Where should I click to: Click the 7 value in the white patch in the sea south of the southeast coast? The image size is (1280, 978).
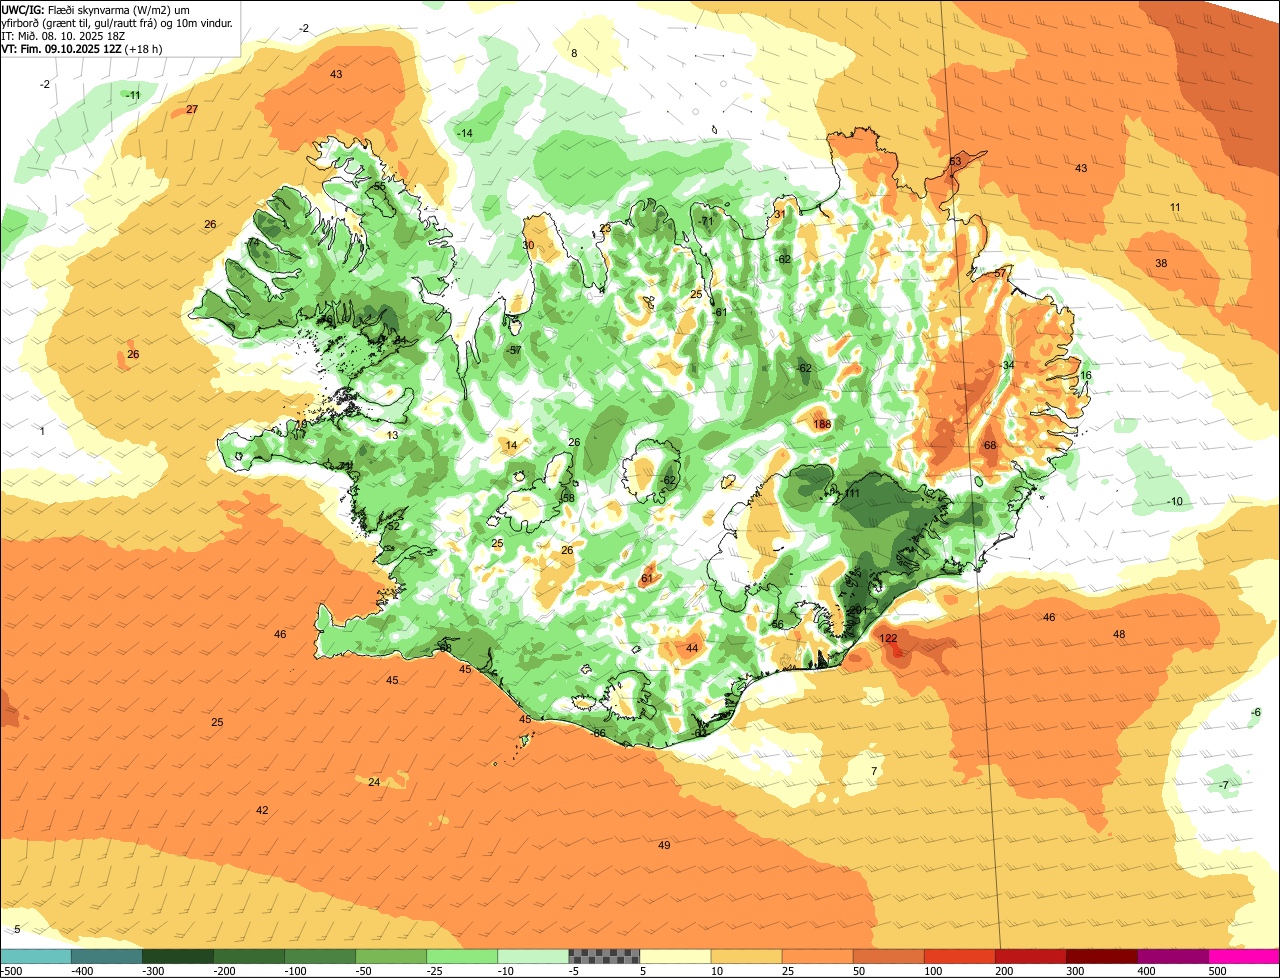[874, 772]
